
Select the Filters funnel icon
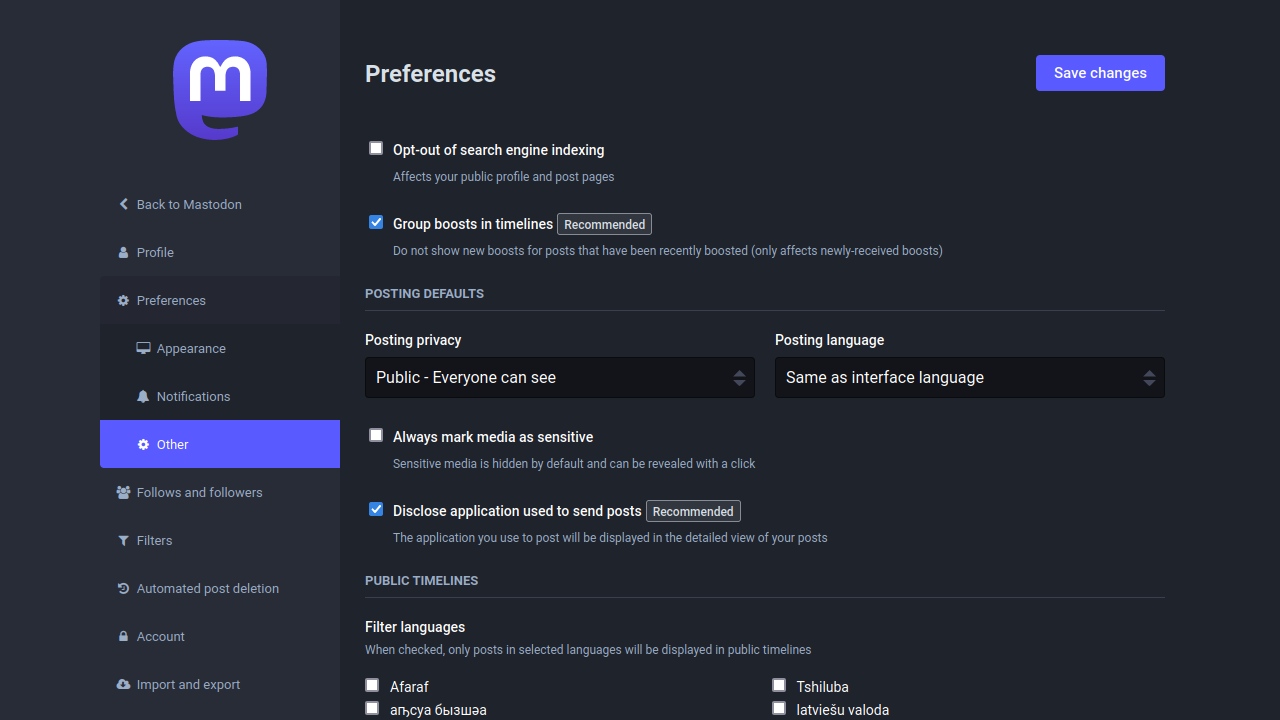pos(122,540)
